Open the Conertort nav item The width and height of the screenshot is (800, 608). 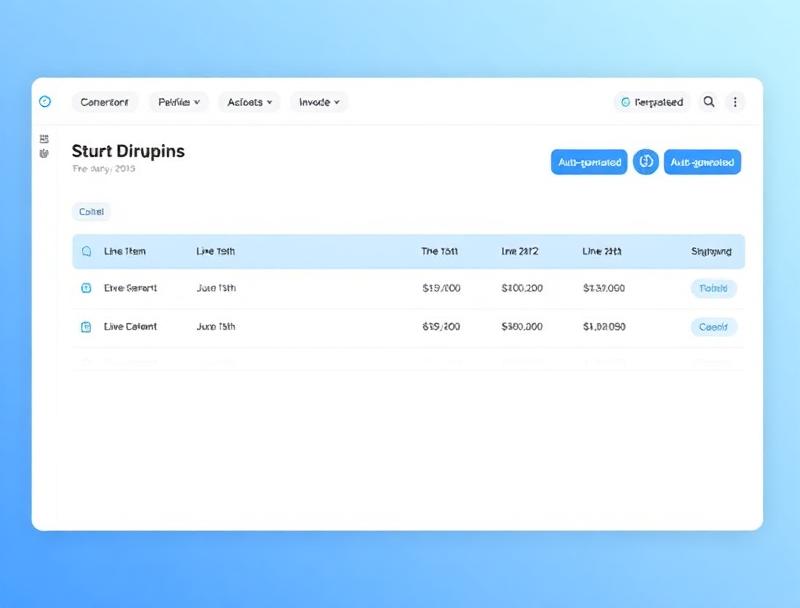point(105,102)
